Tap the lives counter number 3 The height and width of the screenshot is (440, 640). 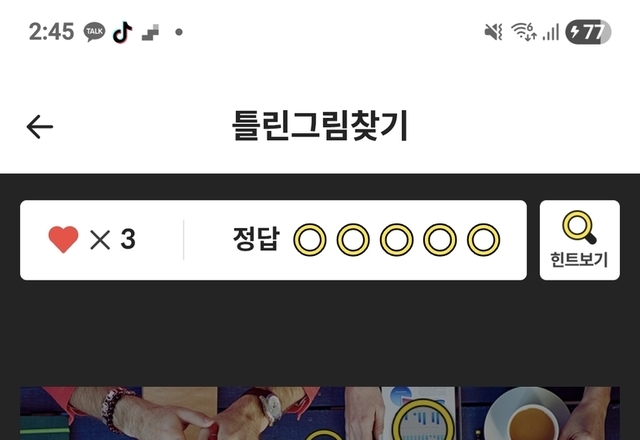pyautogui.click(x=128, y=239)
